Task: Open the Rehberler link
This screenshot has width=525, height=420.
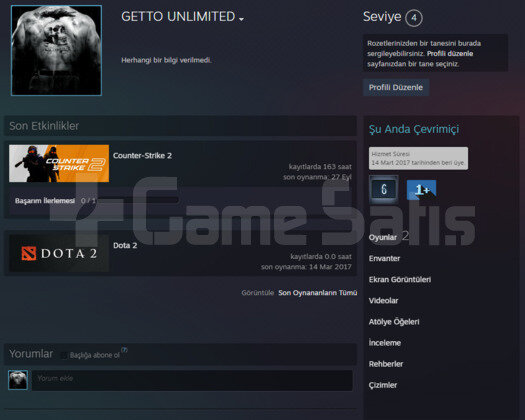Action: 386,364
